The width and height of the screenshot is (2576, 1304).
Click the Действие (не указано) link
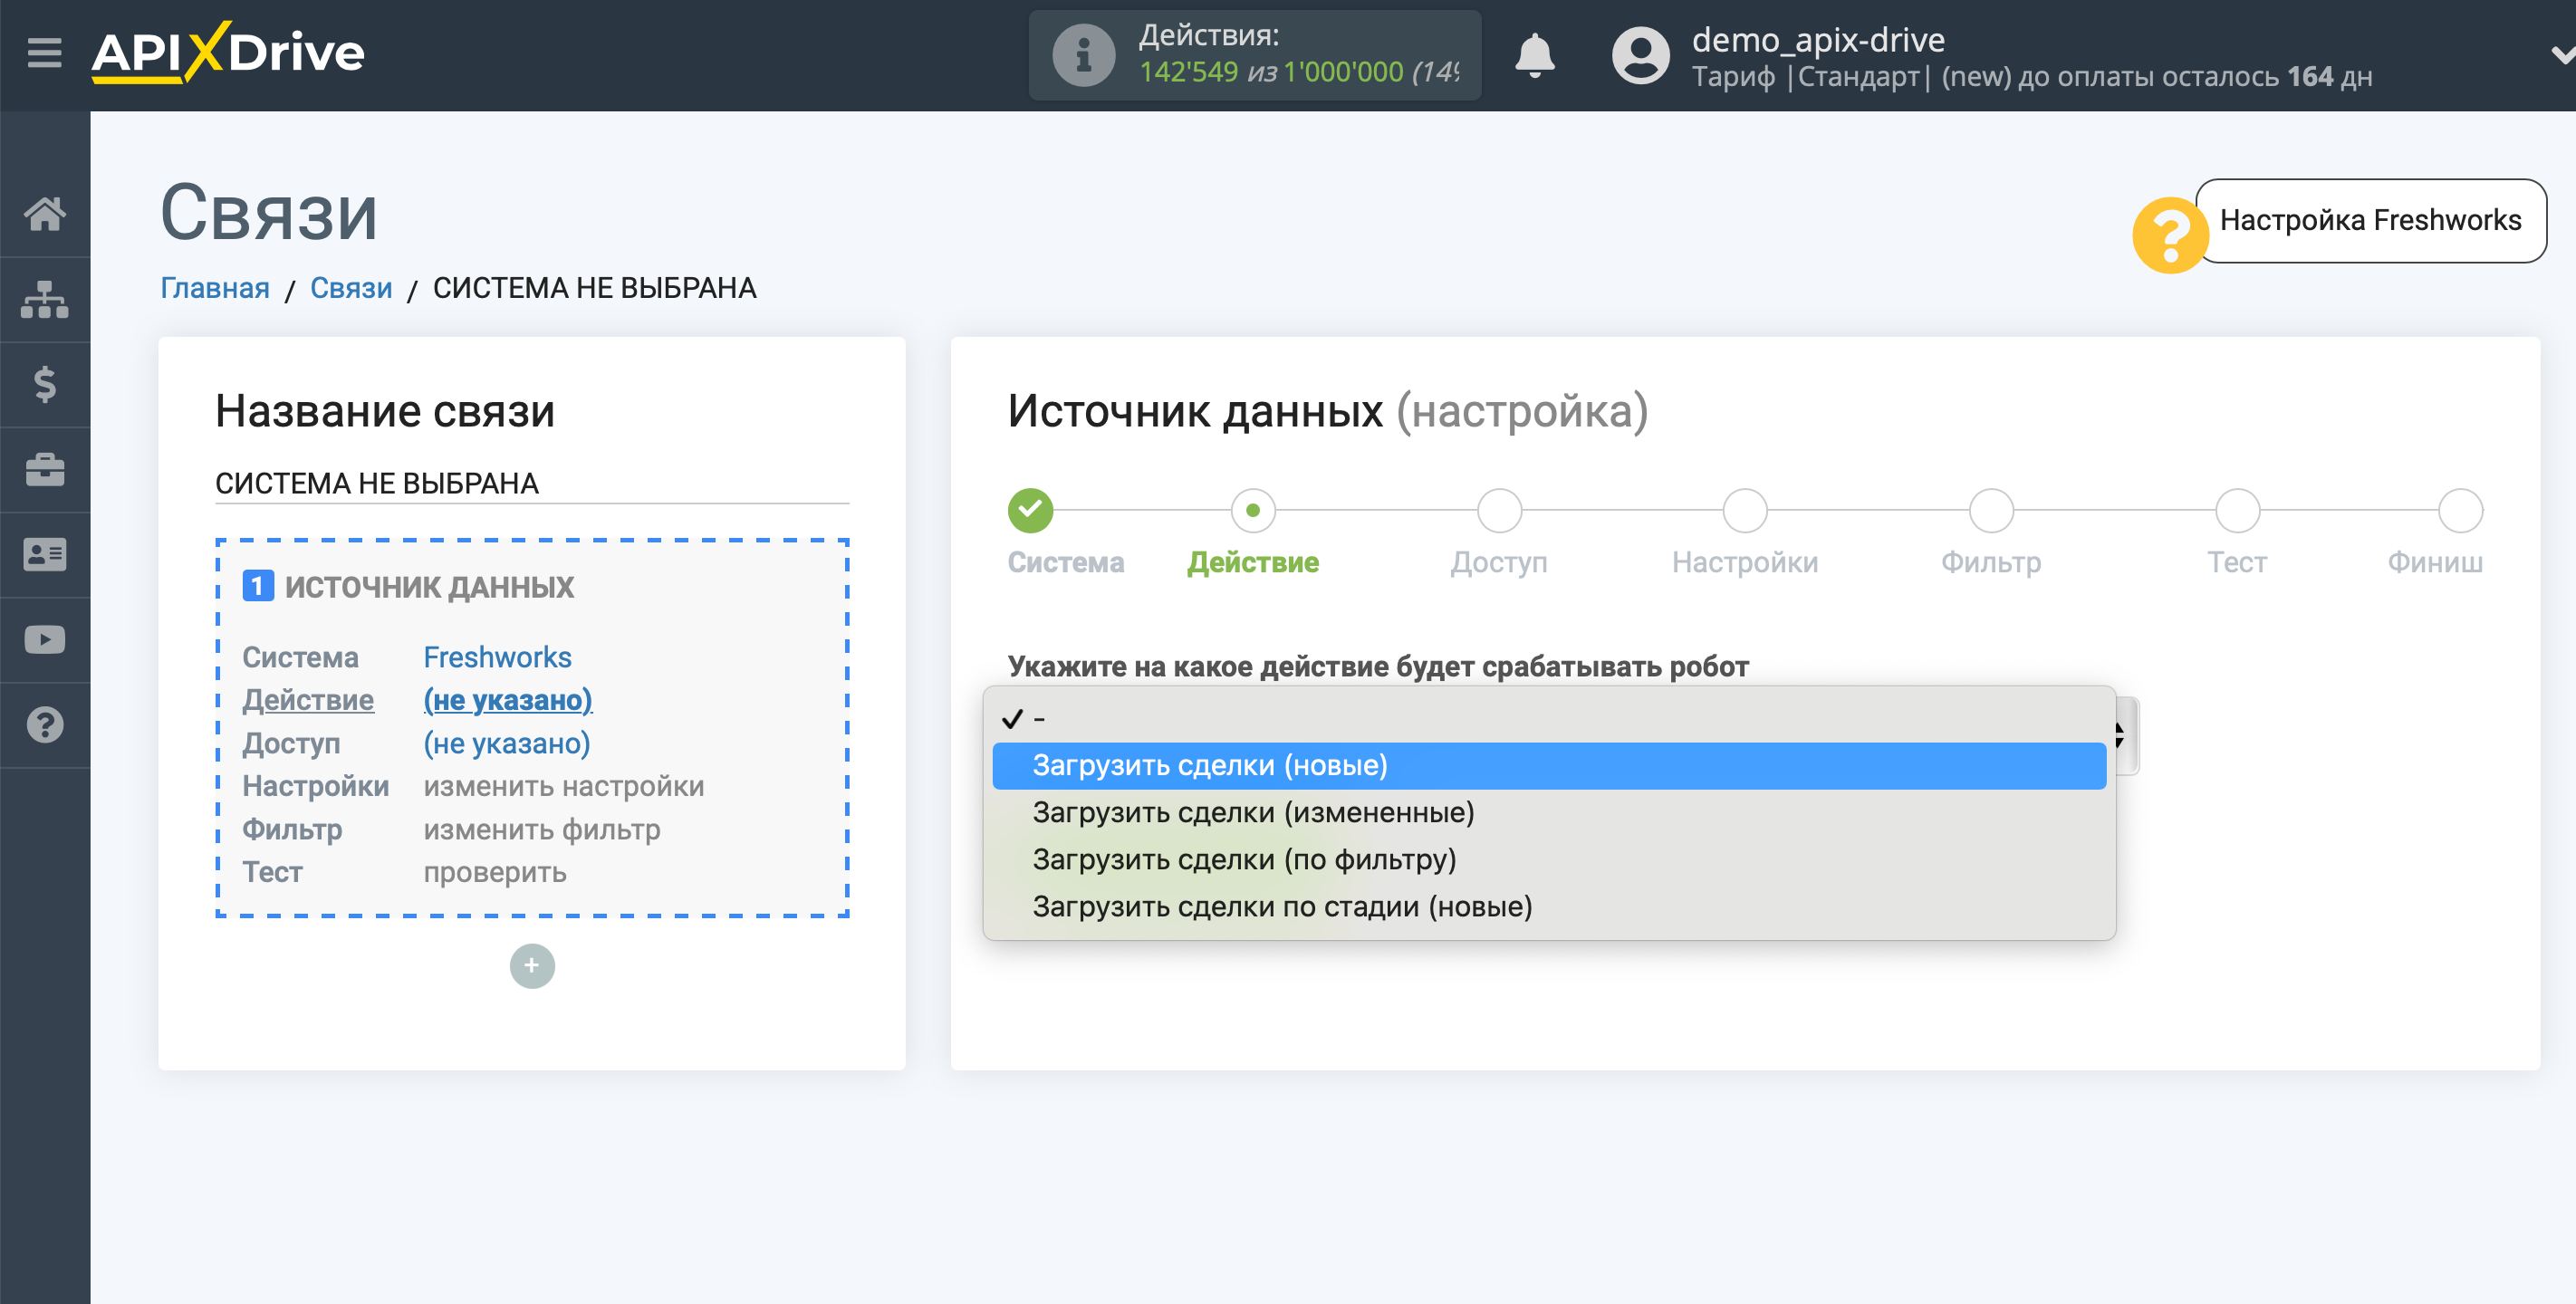click(507, 700)
